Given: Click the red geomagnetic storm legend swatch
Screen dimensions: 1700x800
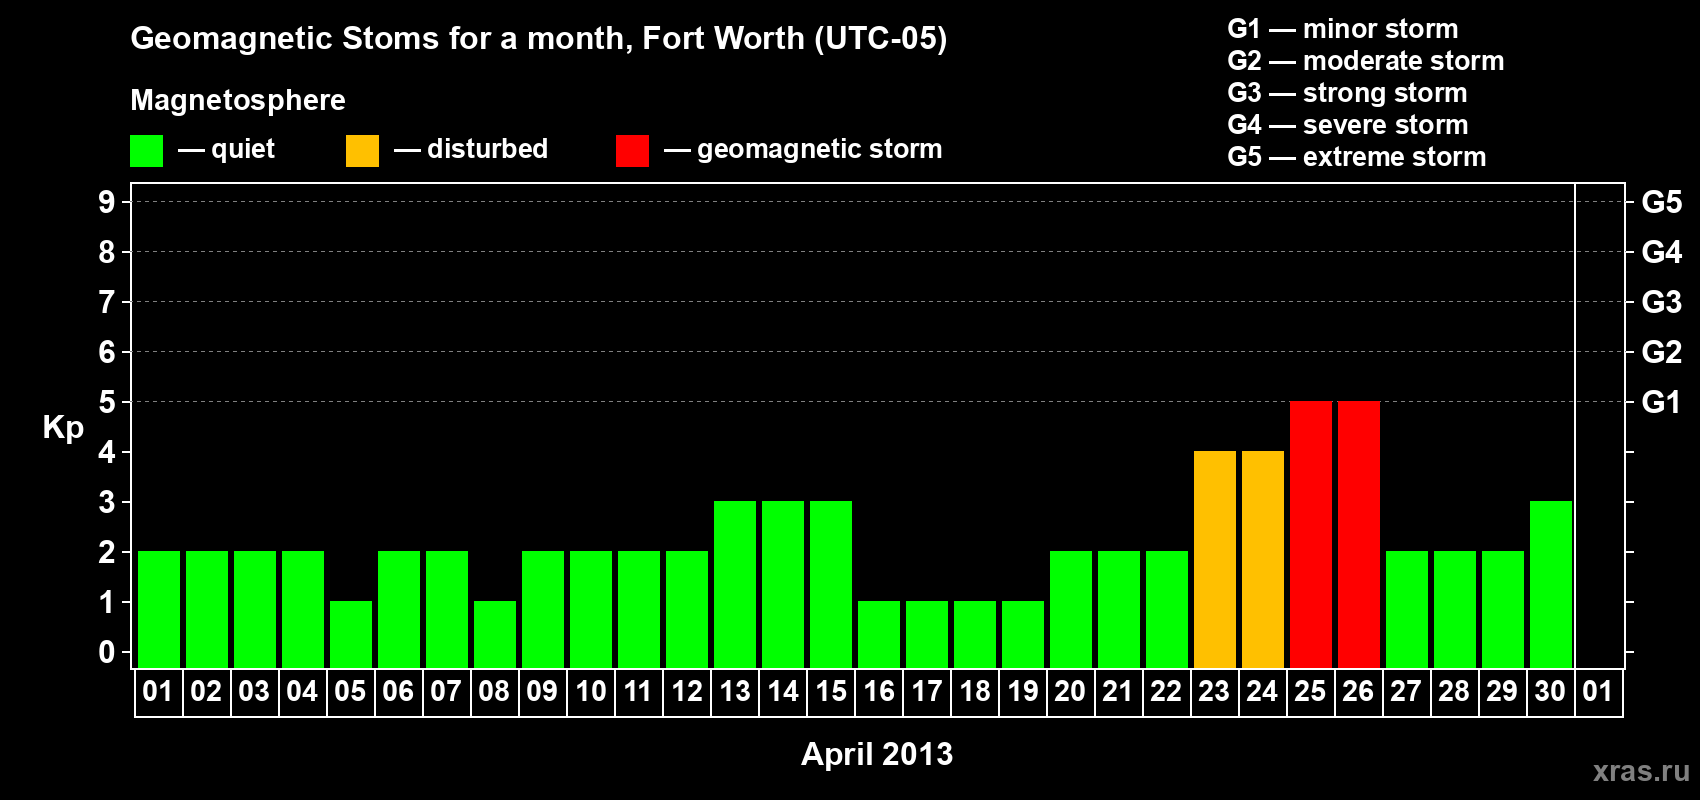Looking at the screenshot, I should point(632,151).
